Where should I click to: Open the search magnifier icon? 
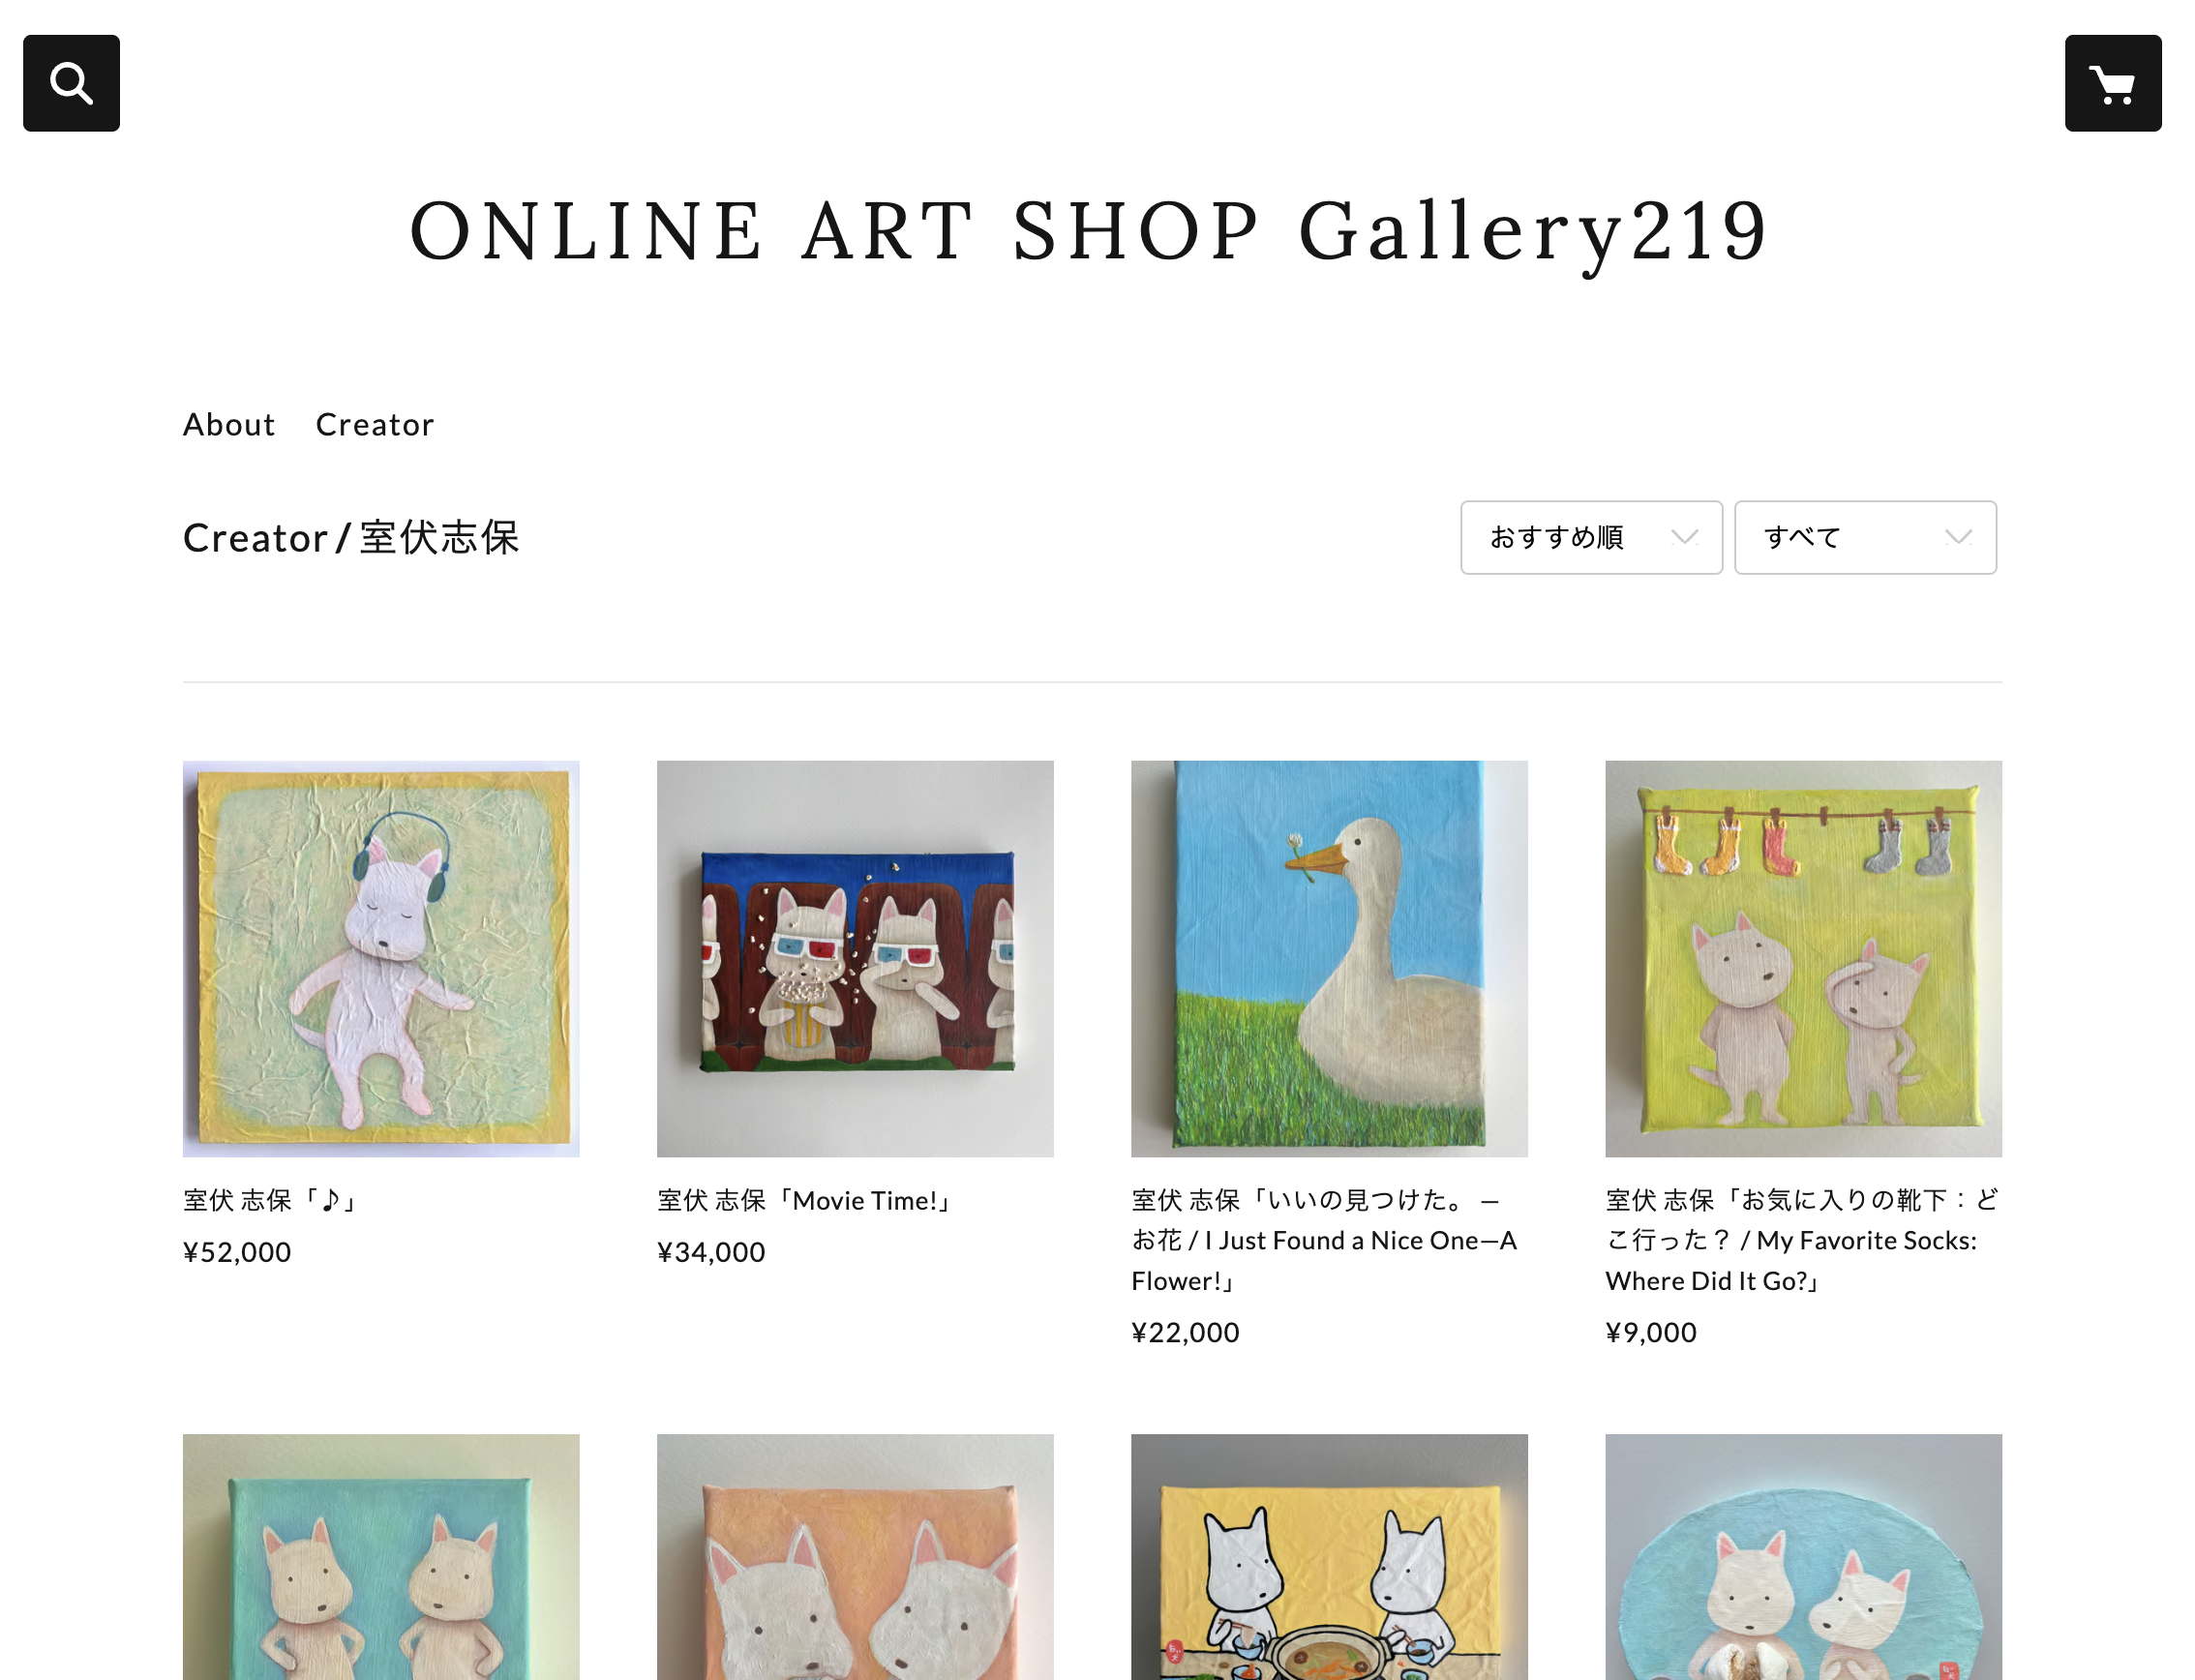point(71,83)
